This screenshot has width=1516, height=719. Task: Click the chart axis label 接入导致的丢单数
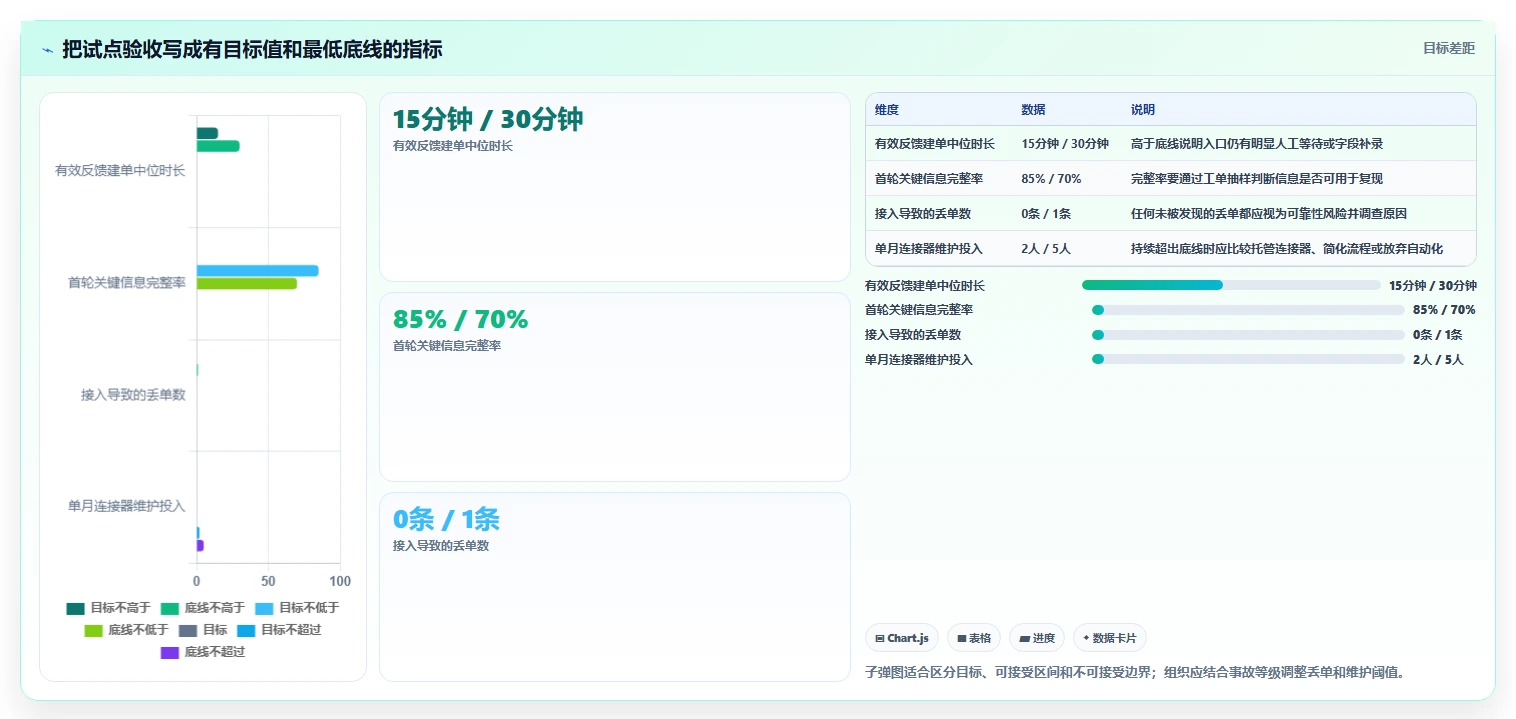(133, 395)
